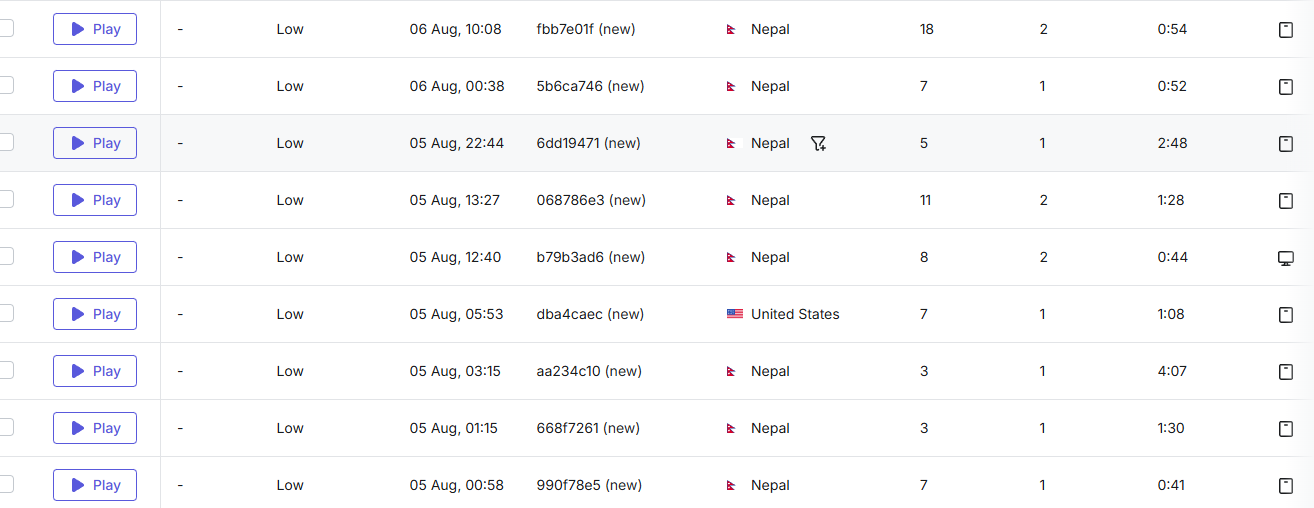Click the United States flag icon

735,314
